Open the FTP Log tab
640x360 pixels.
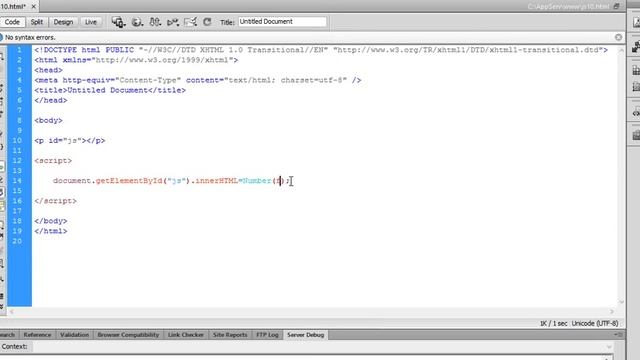point(267,335)
